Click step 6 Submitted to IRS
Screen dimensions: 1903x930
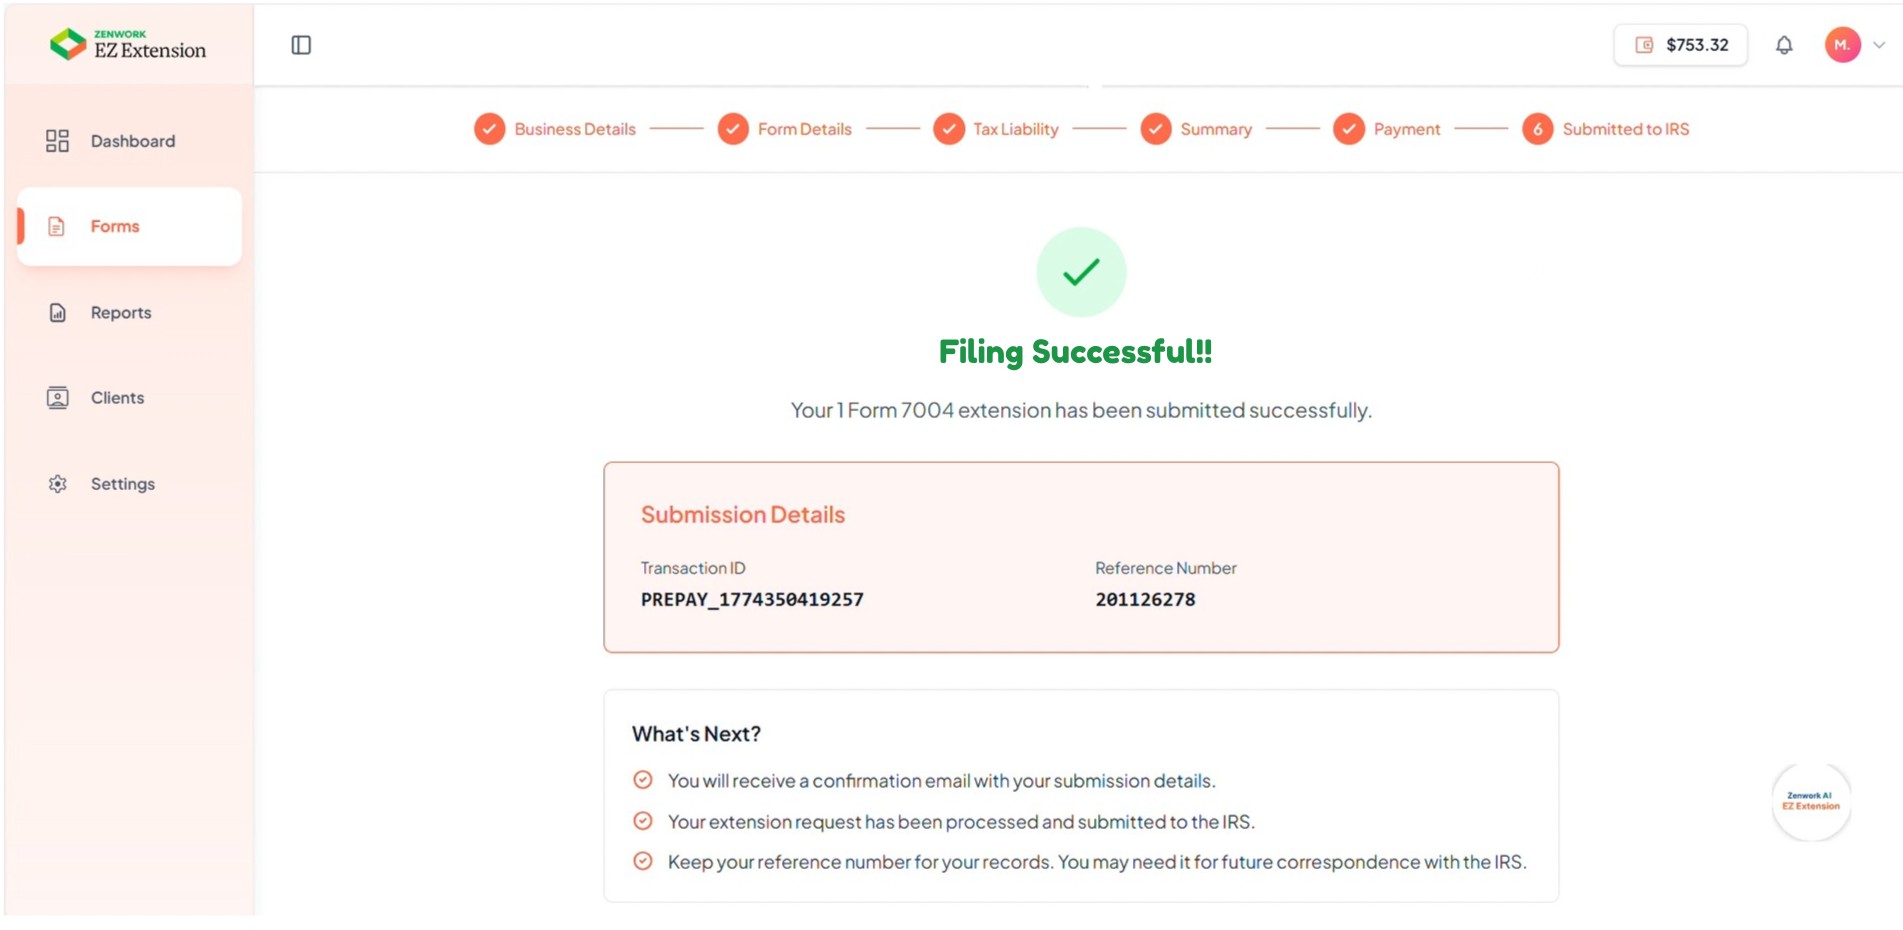[1624, 129]
